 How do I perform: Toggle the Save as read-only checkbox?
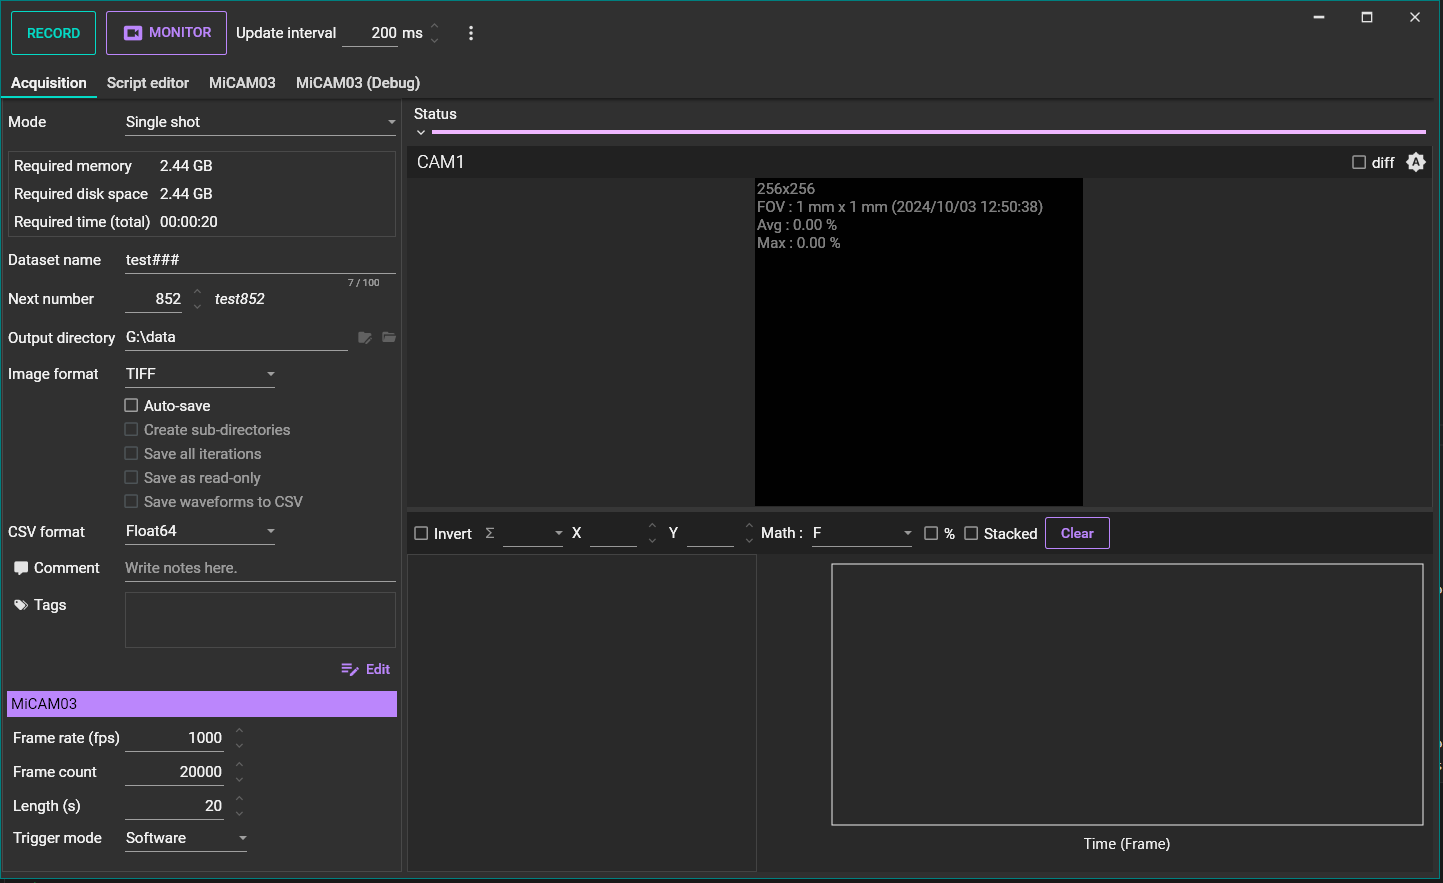pos(131,477)
